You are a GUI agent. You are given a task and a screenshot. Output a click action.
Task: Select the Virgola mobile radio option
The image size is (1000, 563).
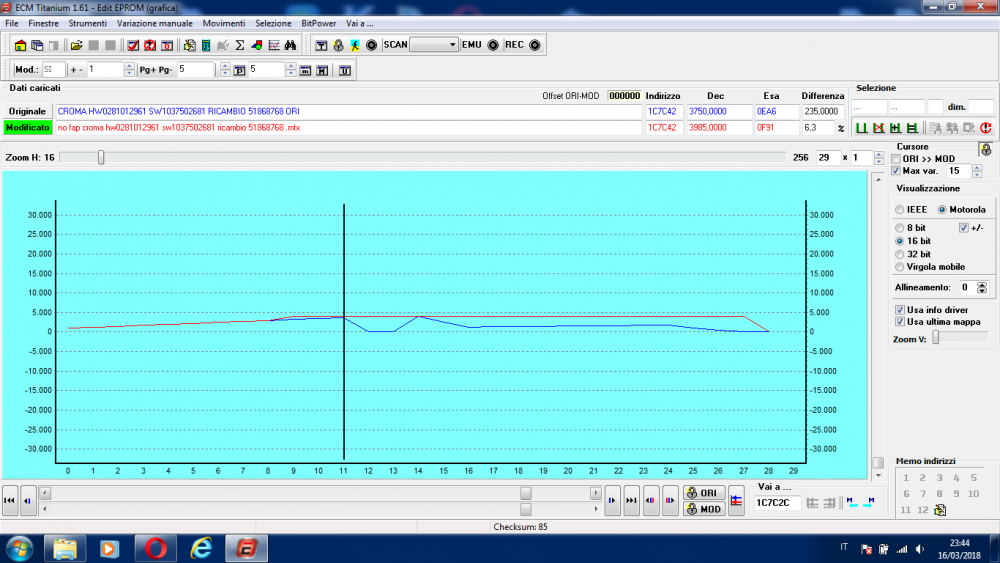pos(899,267)
